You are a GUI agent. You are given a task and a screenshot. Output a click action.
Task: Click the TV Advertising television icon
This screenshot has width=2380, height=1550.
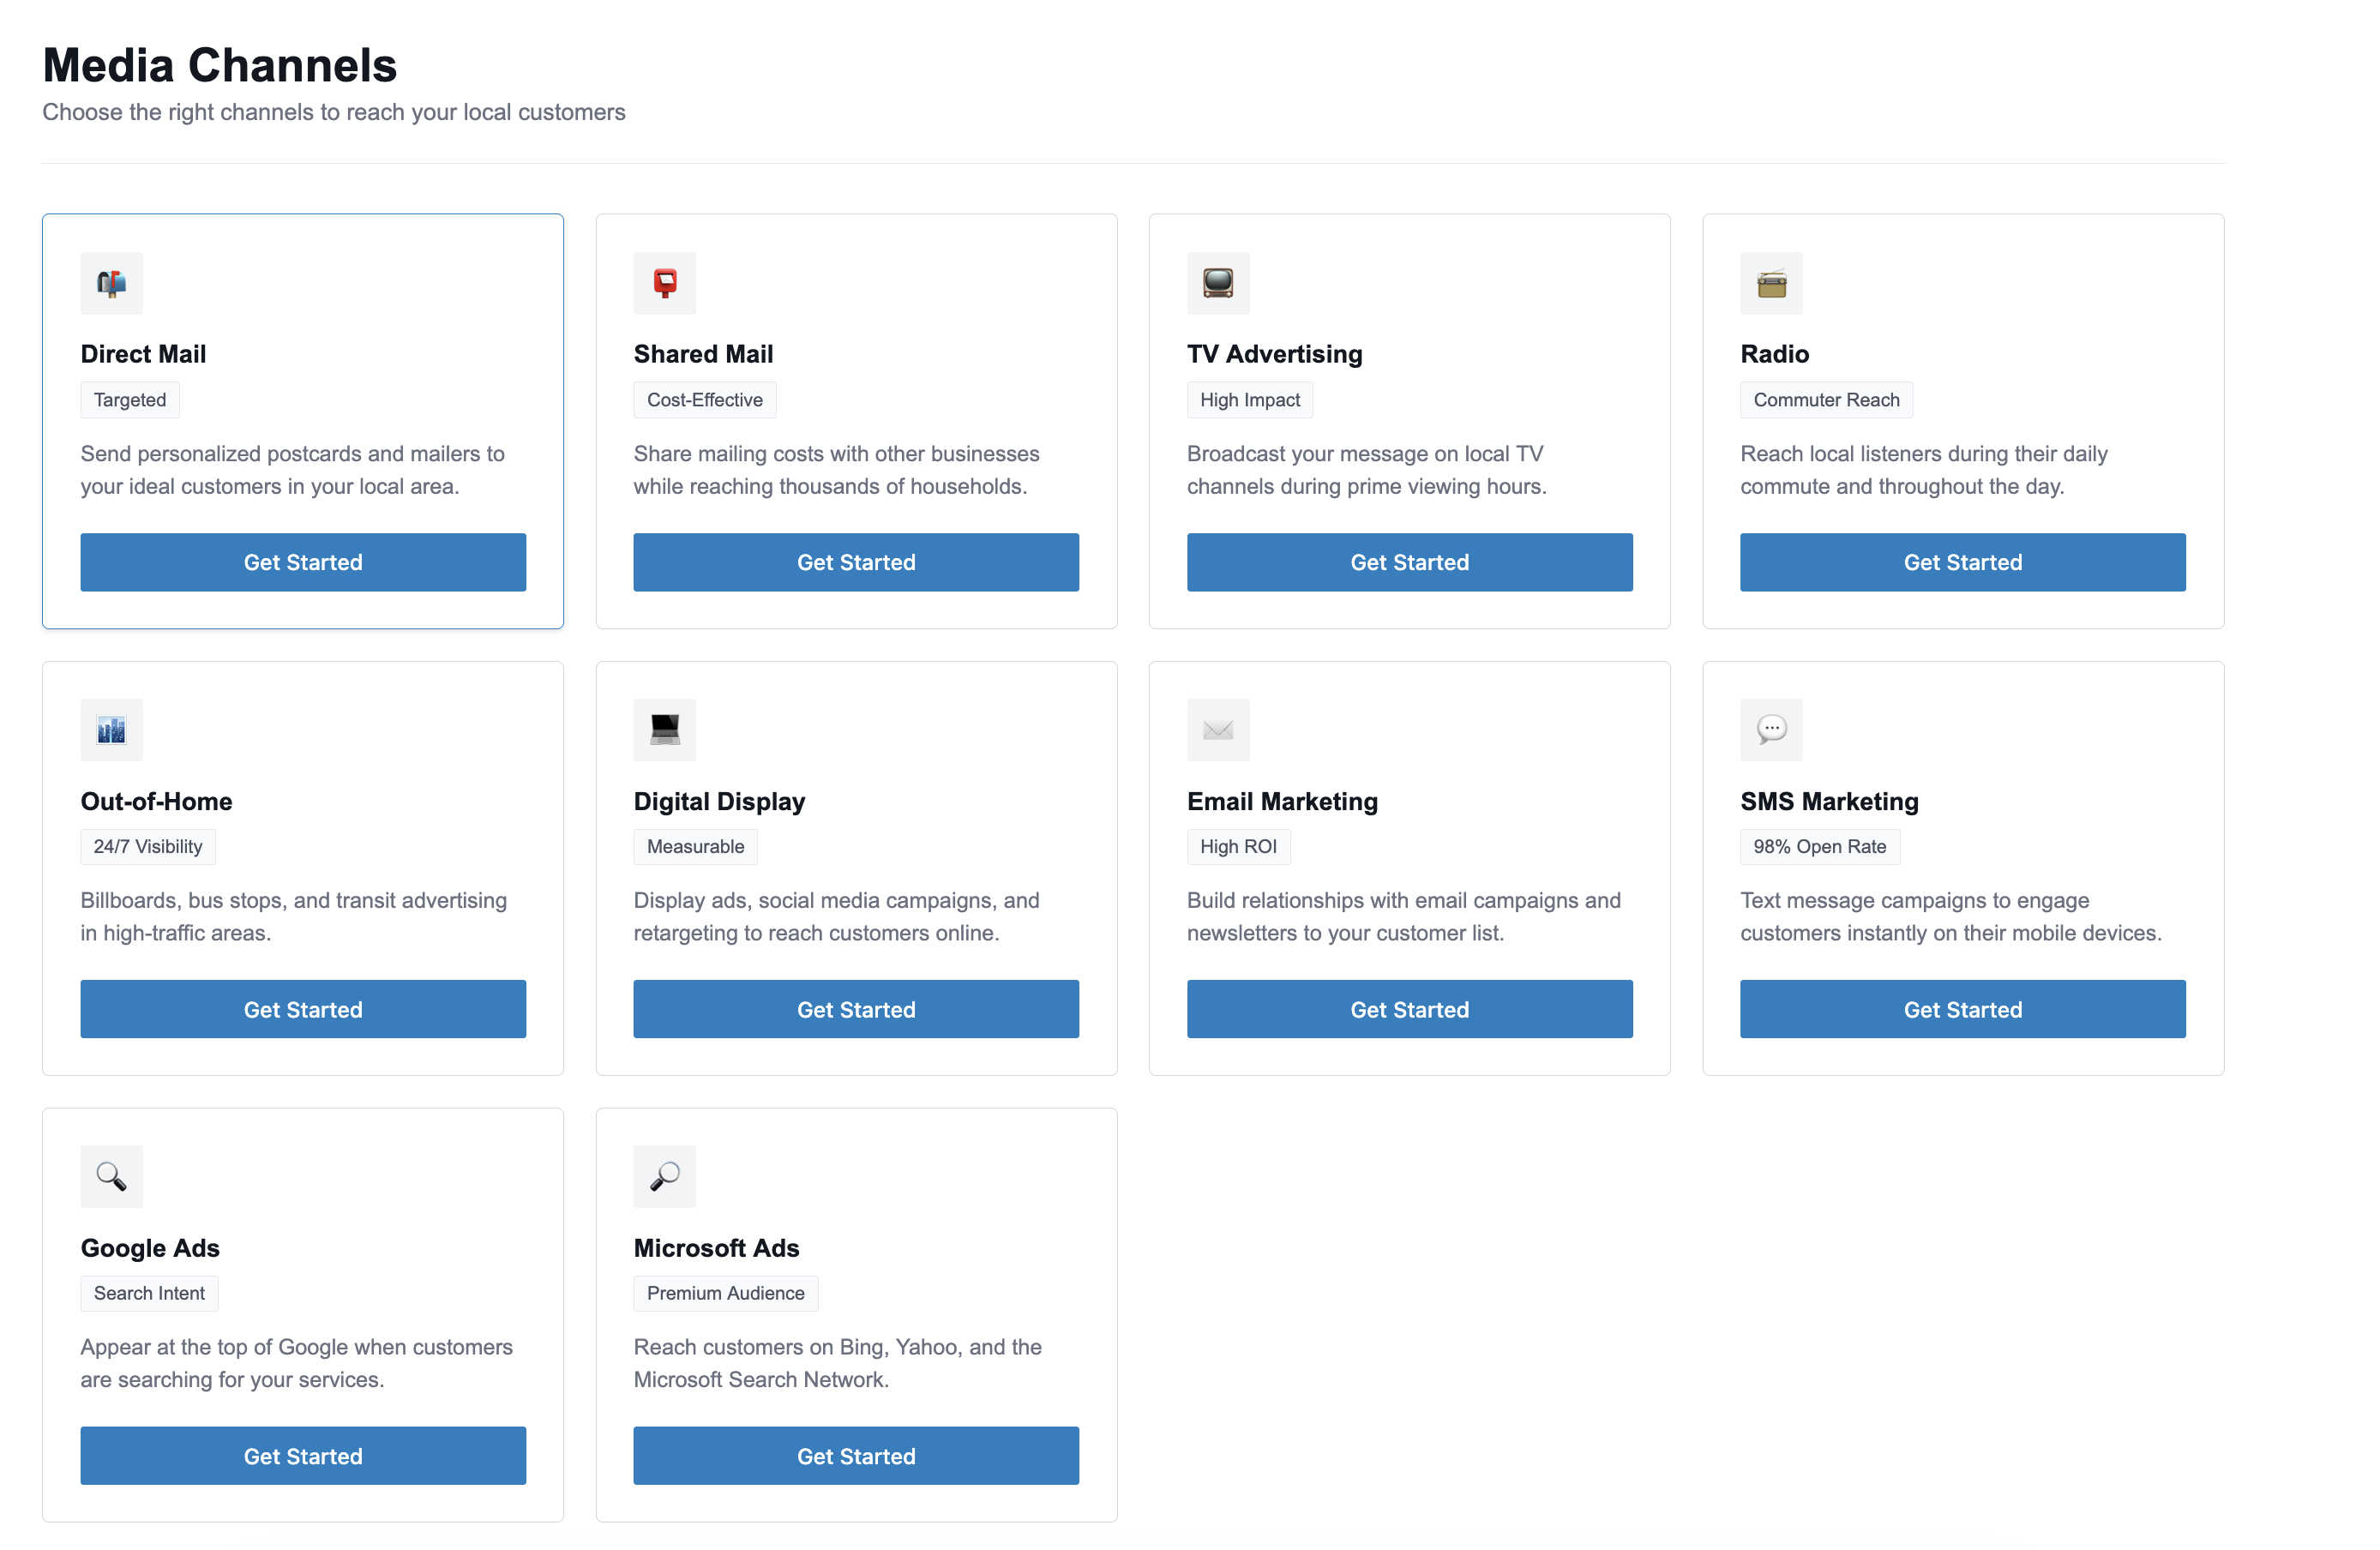pos(1218,283)
